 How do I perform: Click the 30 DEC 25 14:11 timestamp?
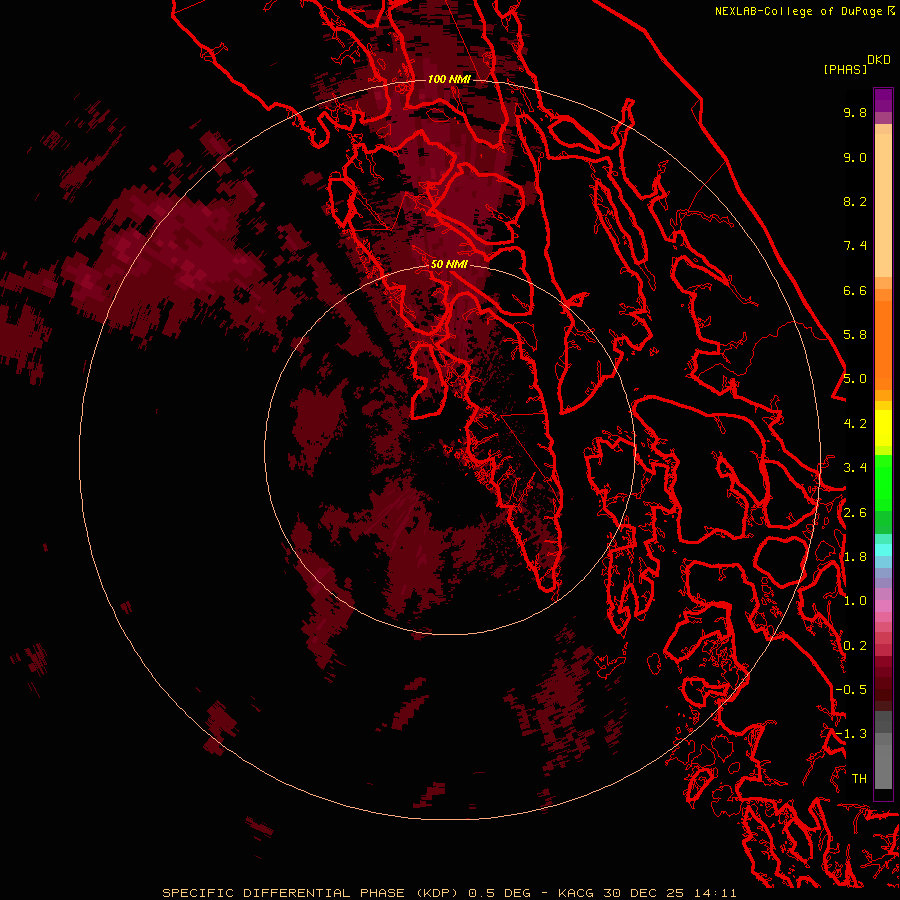click(670, 893)
